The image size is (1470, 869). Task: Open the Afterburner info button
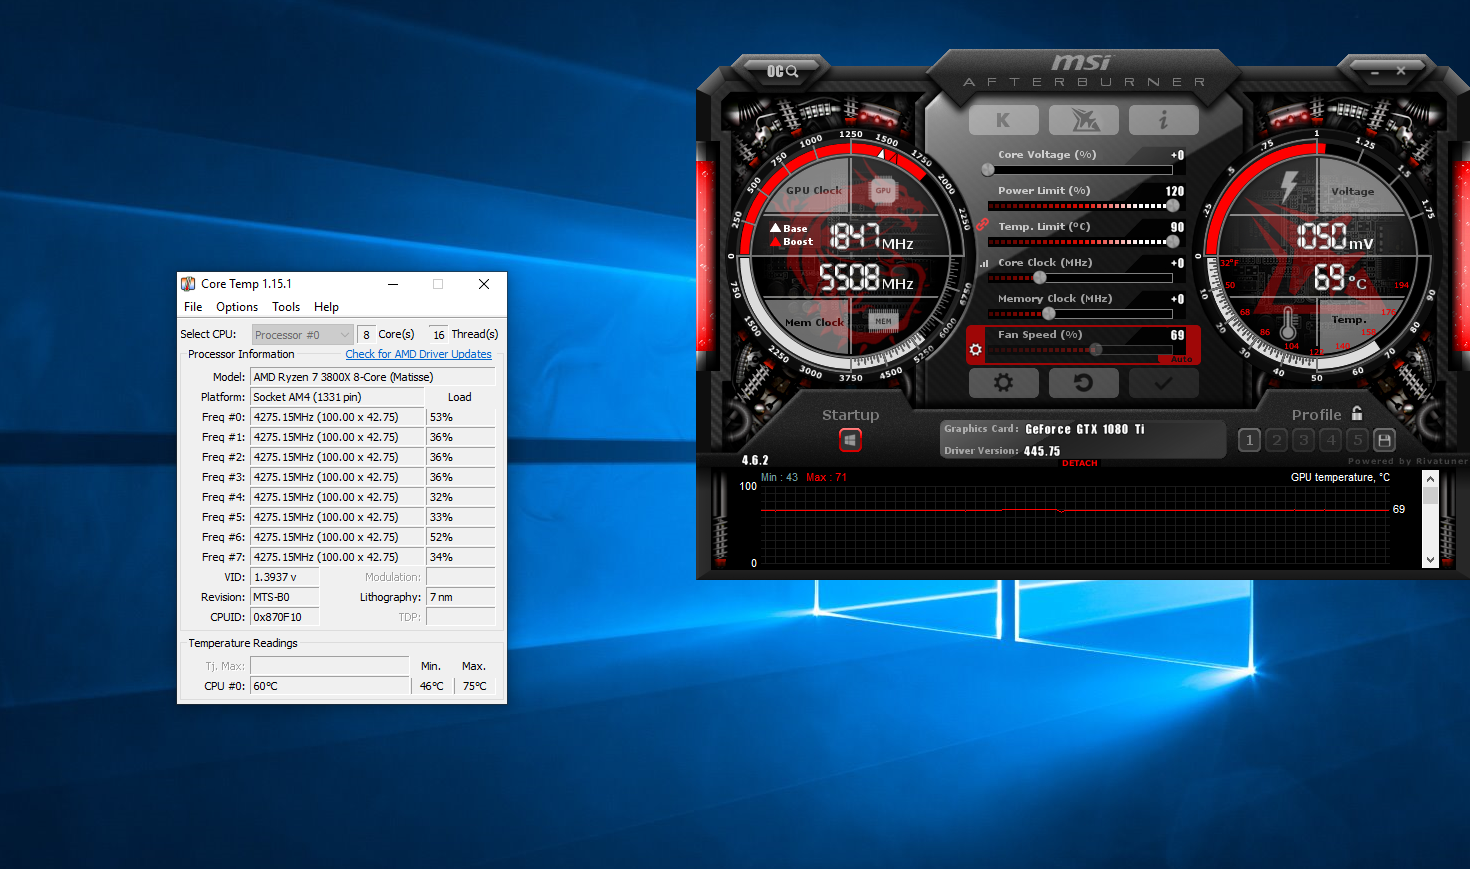tap(1163, 120)
